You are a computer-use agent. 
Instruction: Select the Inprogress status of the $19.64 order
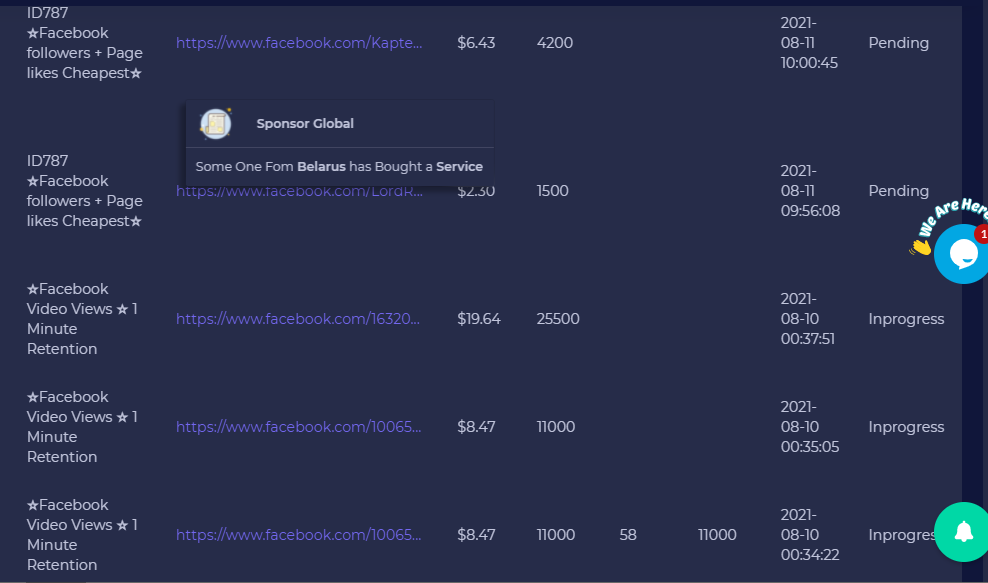906,319
